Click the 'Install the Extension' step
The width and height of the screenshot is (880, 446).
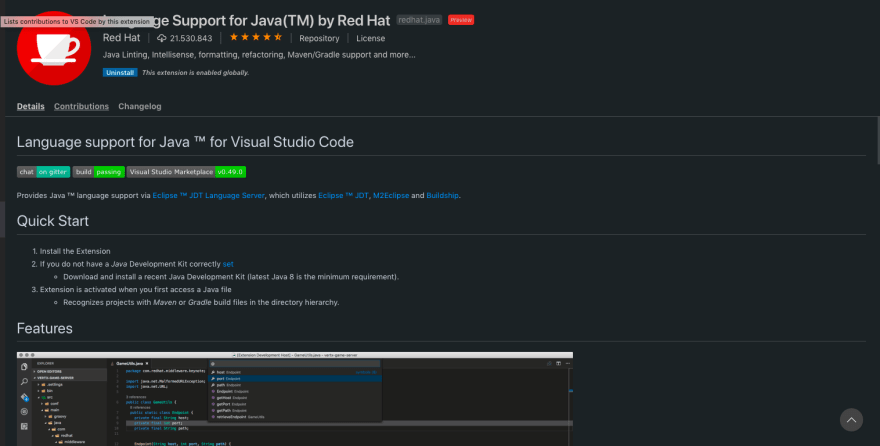[x=75, y=251]
